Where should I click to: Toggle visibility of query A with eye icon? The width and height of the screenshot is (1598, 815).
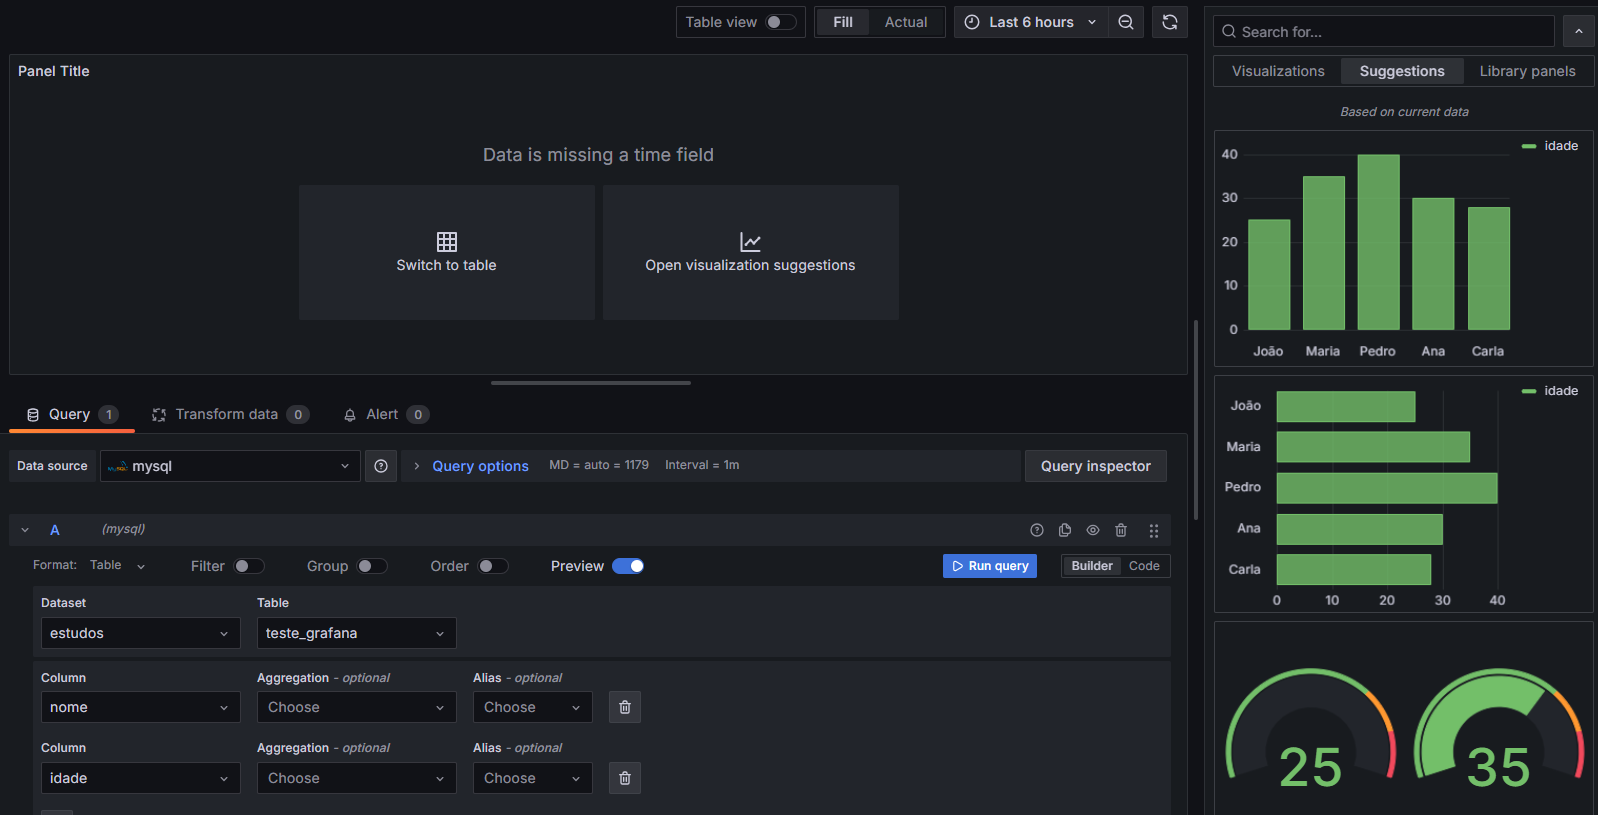click(1093, 530)
